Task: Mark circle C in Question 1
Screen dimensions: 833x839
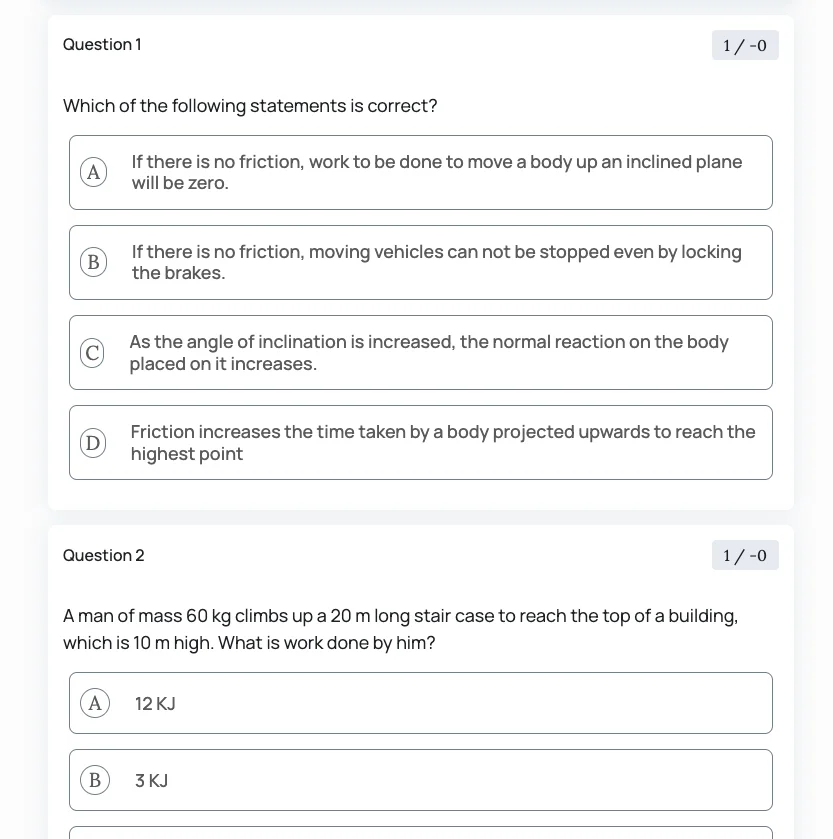Action: pos(93,353)
